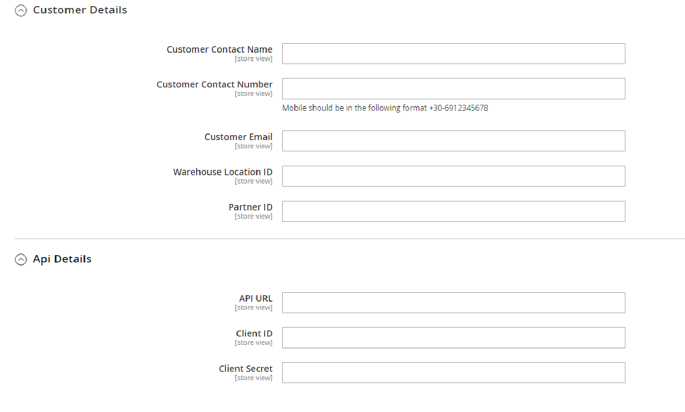Click the Customer Contact Number label
This screenshot has height=412, width=685.
coord(214,85)
